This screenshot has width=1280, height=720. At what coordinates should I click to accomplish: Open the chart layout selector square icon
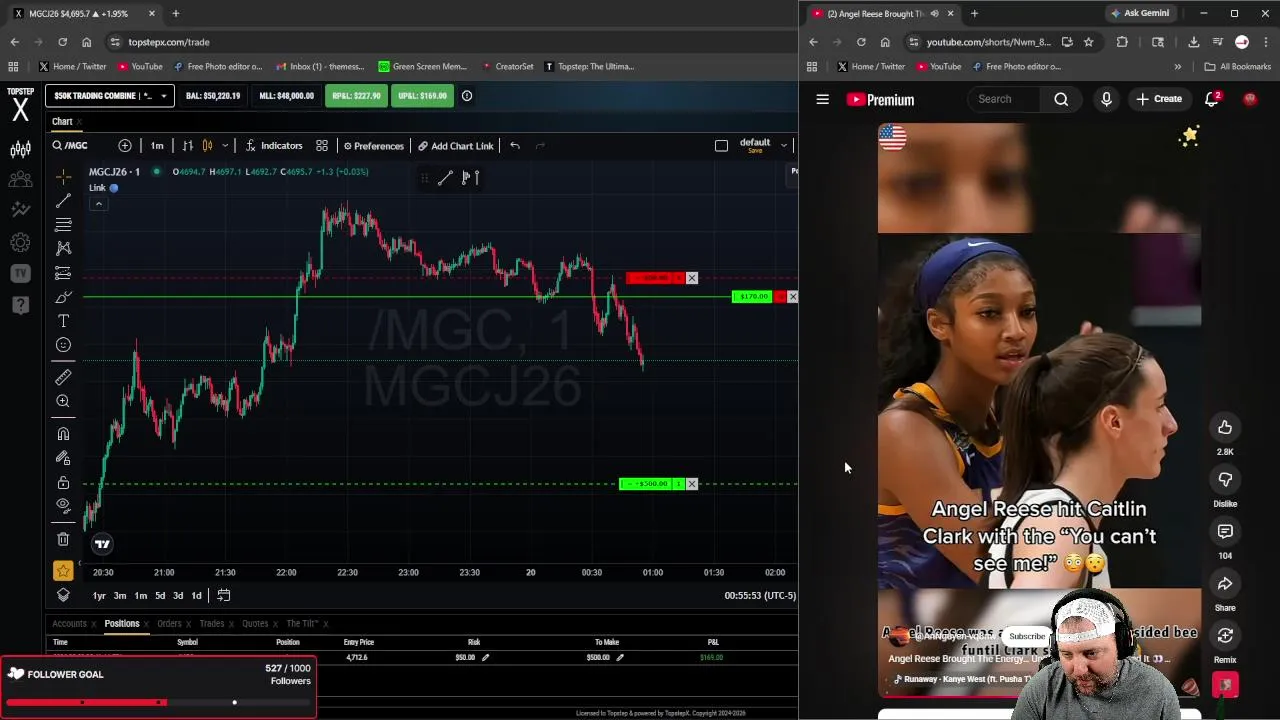coord(721,146)
